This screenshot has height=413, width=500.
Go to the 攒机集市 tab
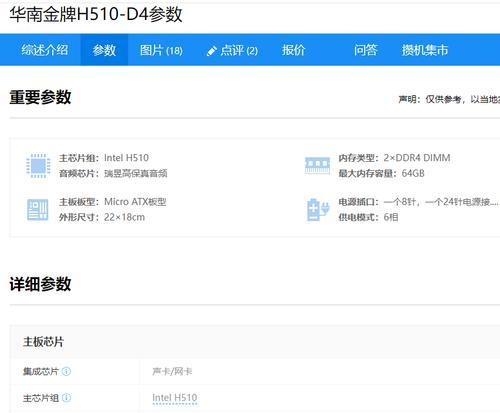point(425,50)
